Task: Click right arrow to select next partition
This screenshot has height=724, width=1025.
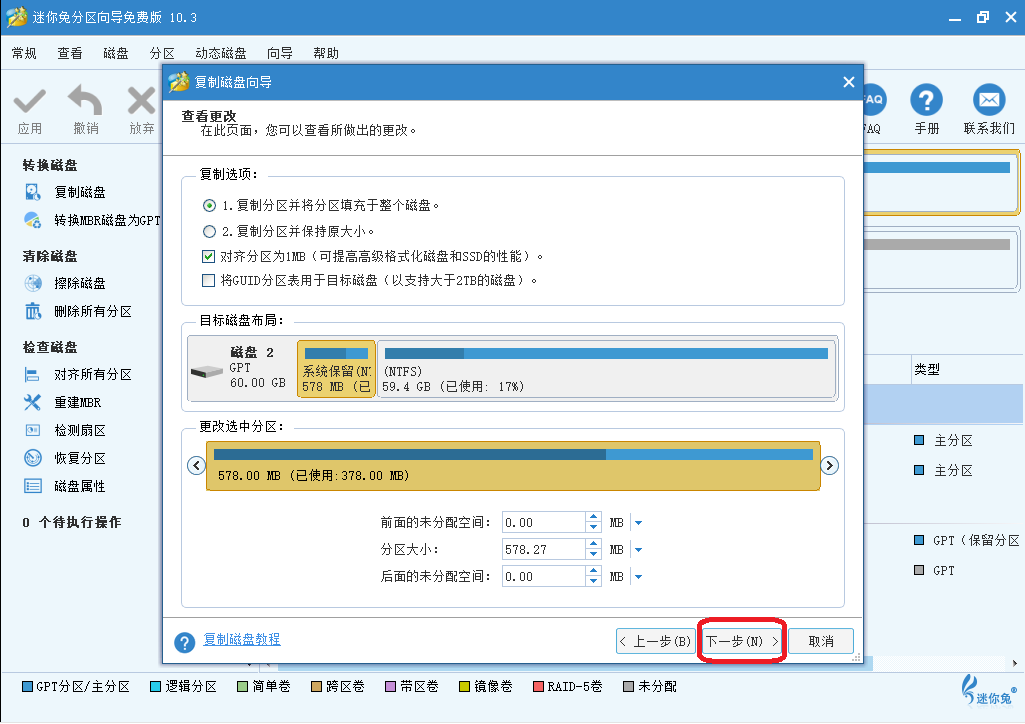Action: point(830,465)
